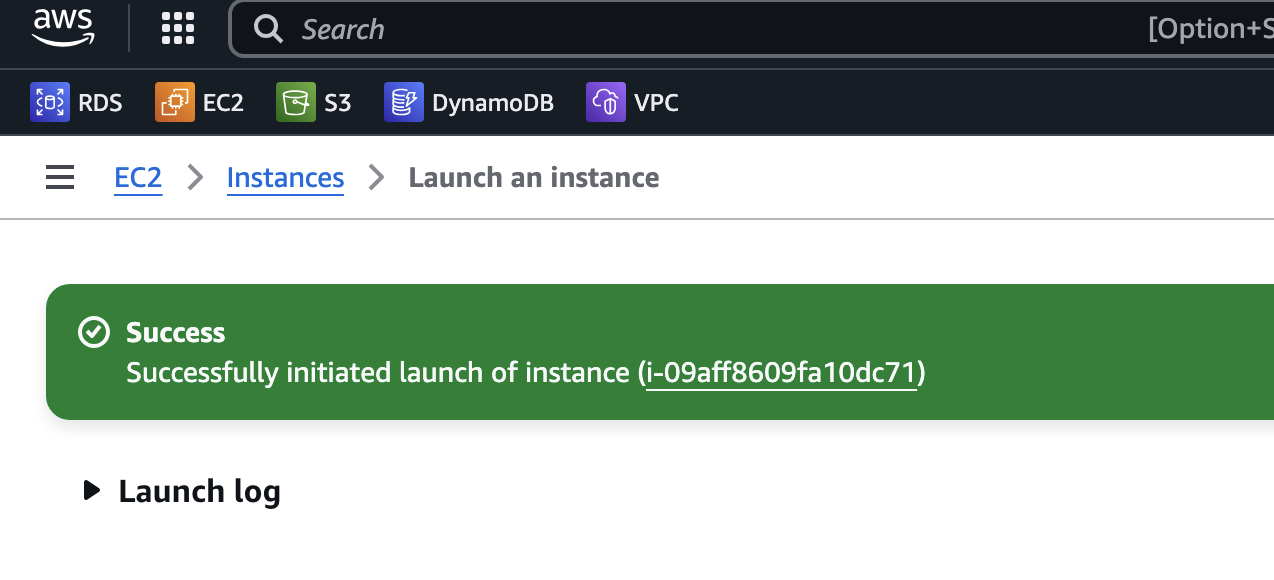Viewport: 1274px width, 580px height.
Task: Click the S3 bucket icon
Action: point(296,102)
